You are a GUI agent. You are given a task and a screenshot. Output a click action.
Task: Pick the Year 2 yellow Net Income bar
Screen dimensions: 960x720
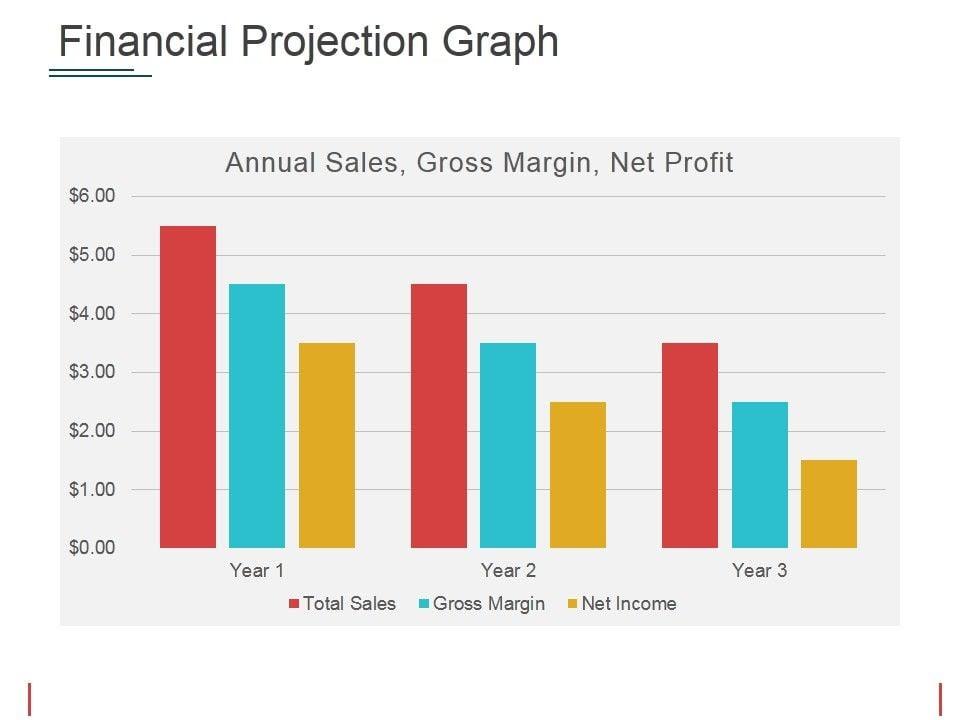(x=578, y=475)
